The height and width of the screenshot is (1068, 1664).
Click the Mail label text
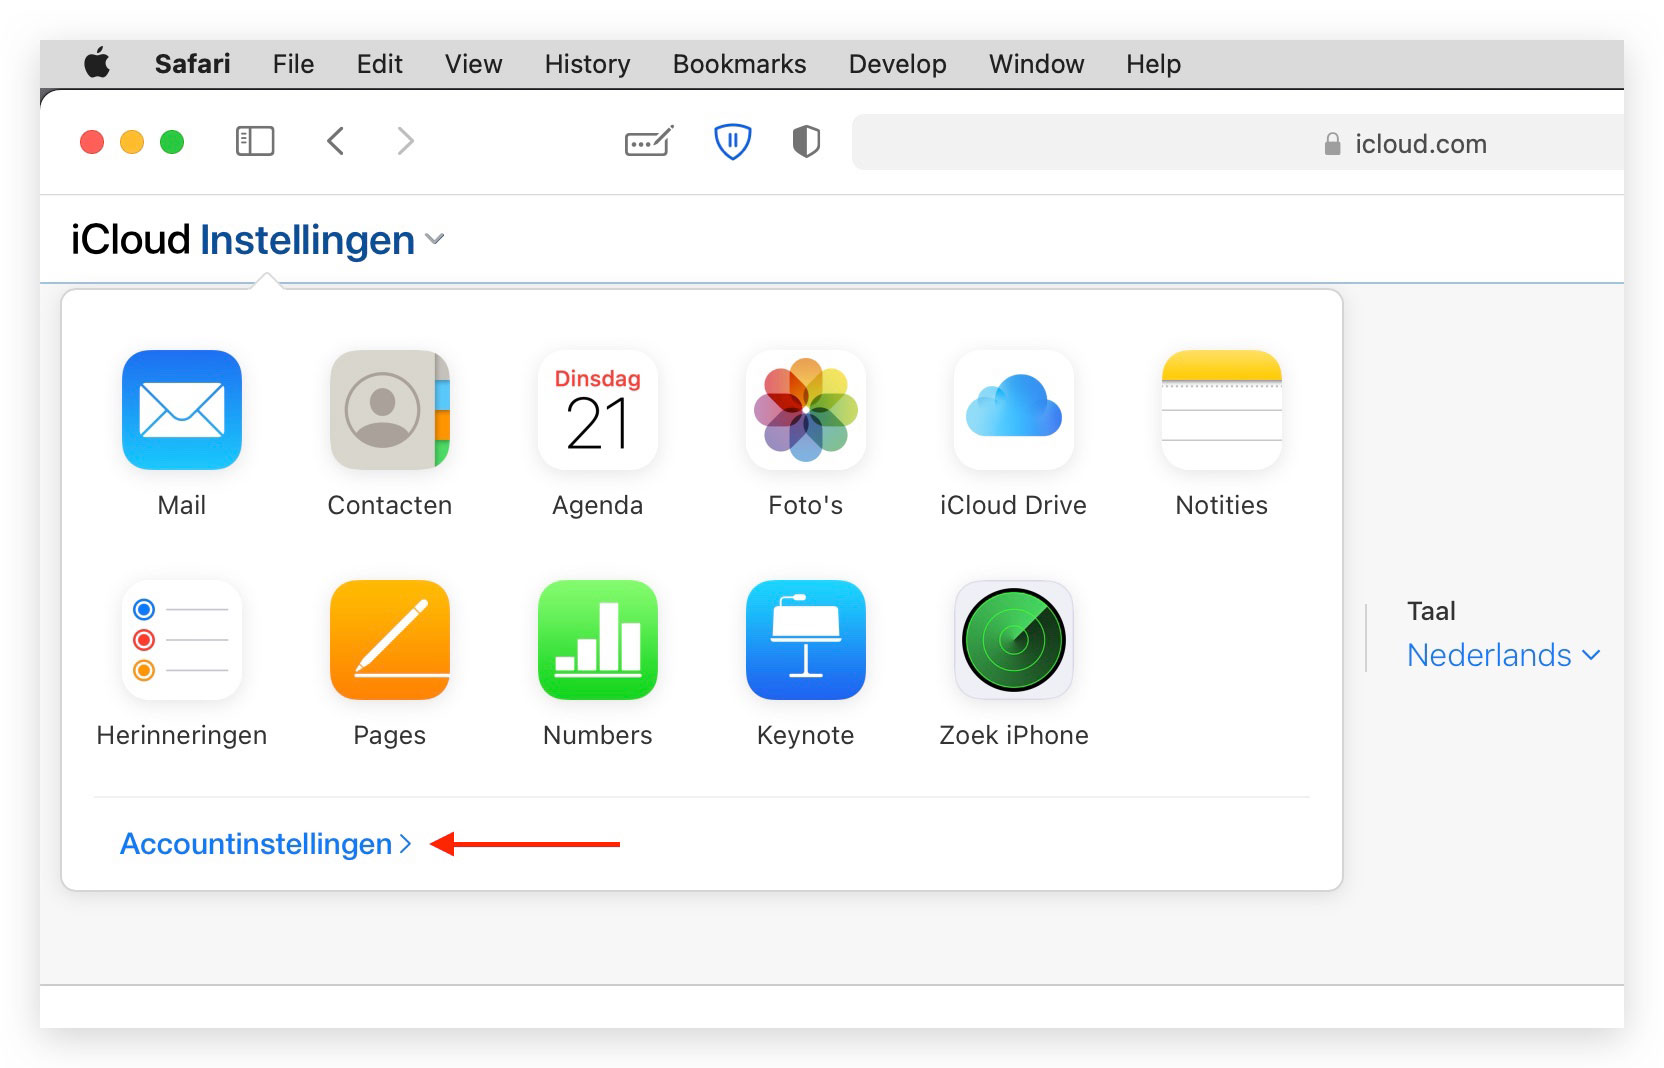click(x=182, y=505)
